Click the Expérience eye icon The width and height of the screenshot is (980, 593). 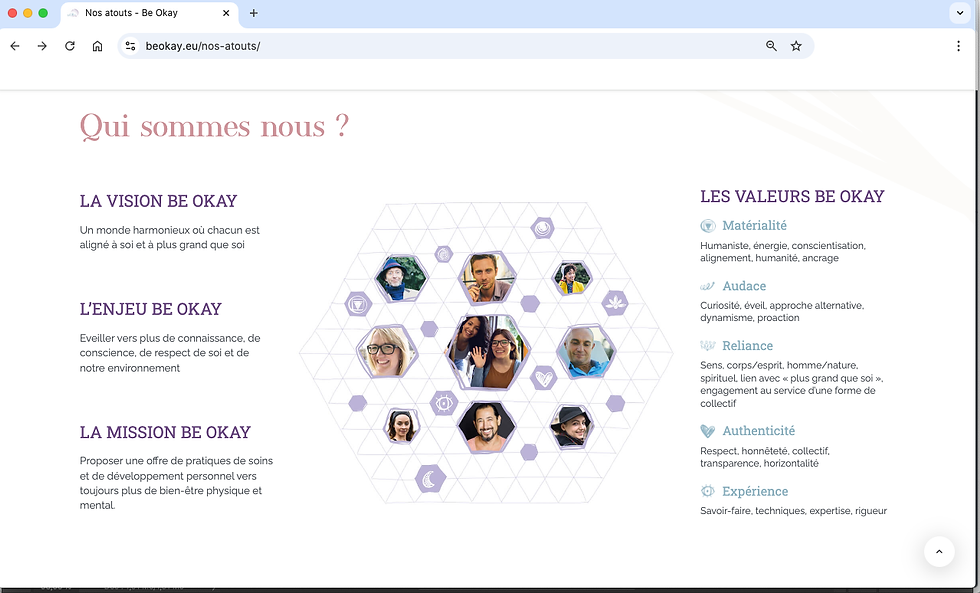click(x=708, y=491)
